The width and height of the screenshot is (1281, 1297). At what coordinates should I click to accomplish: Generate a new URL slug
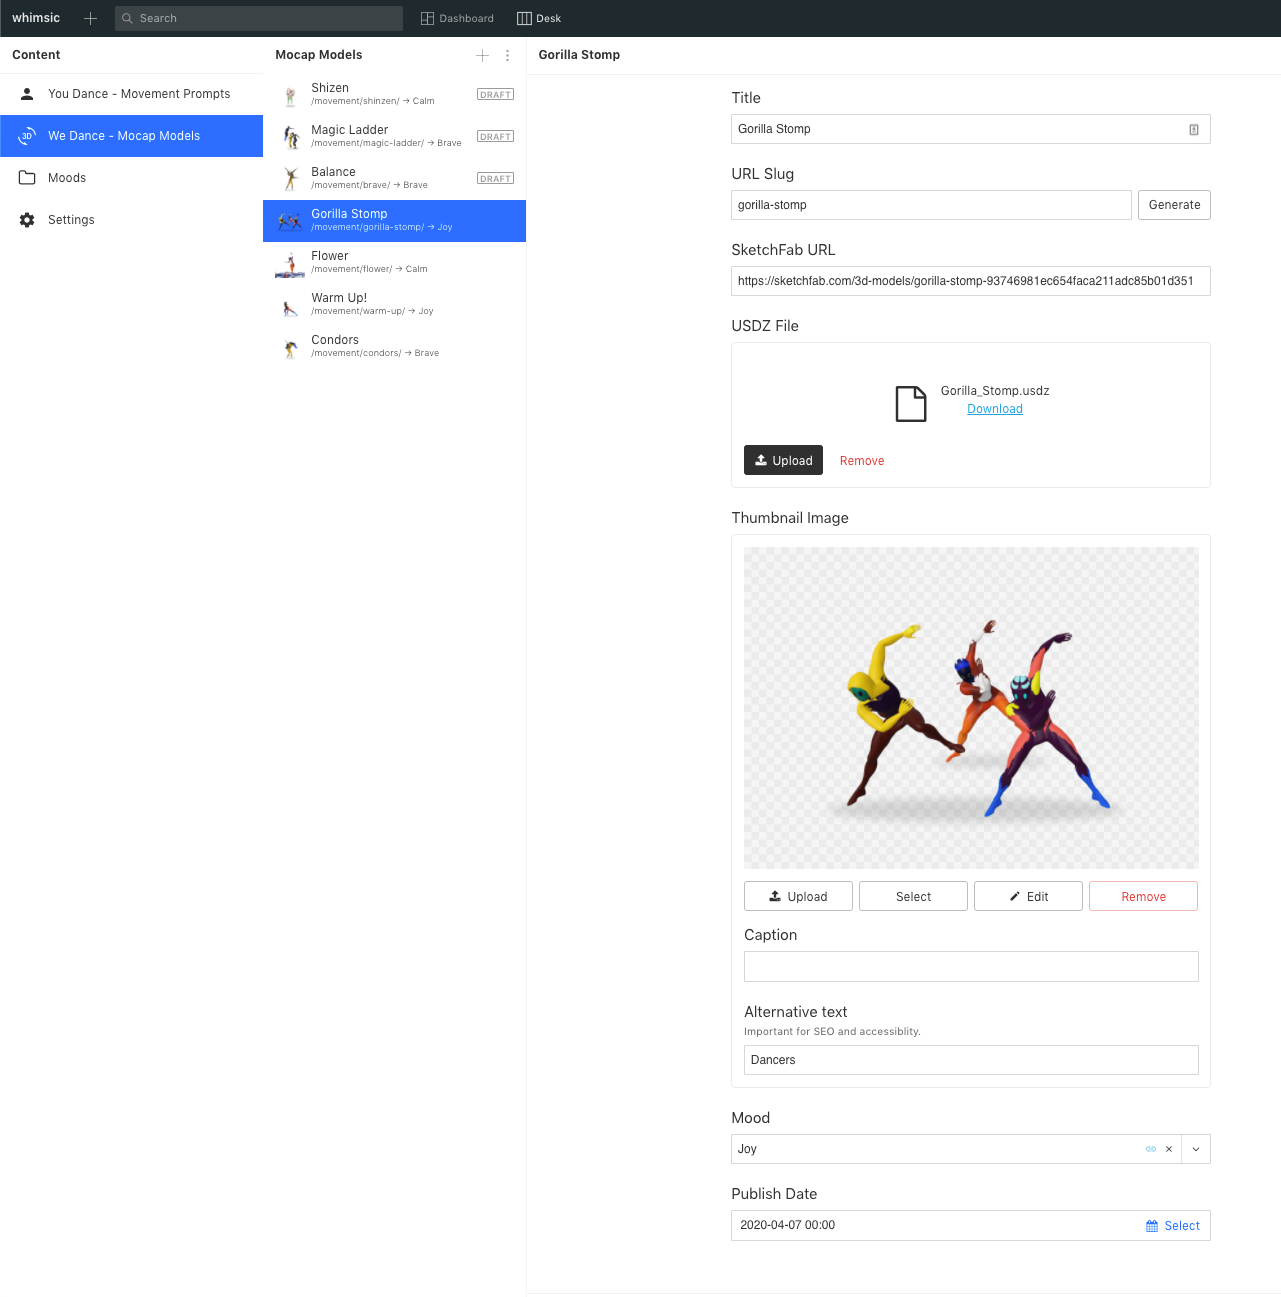pyautogui.click(x=1174, y=205)
